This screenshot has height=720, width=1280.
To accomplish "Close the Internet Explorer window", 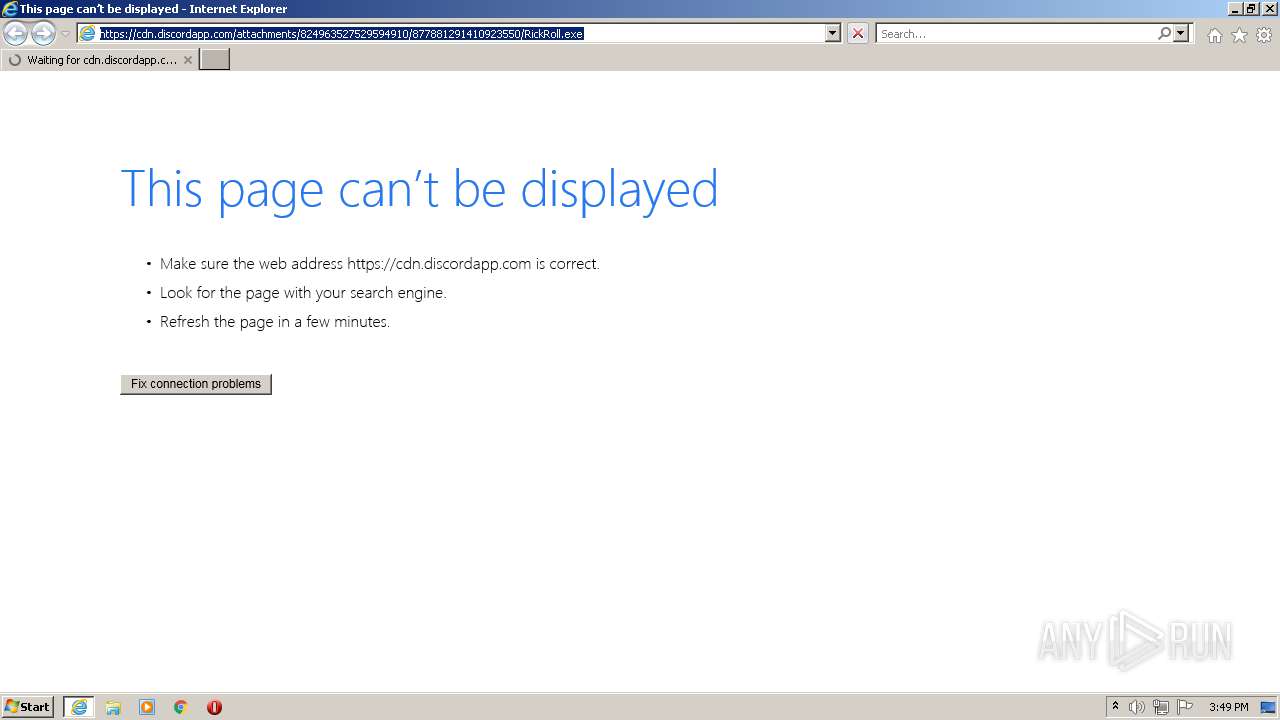I will (1268, 8).
